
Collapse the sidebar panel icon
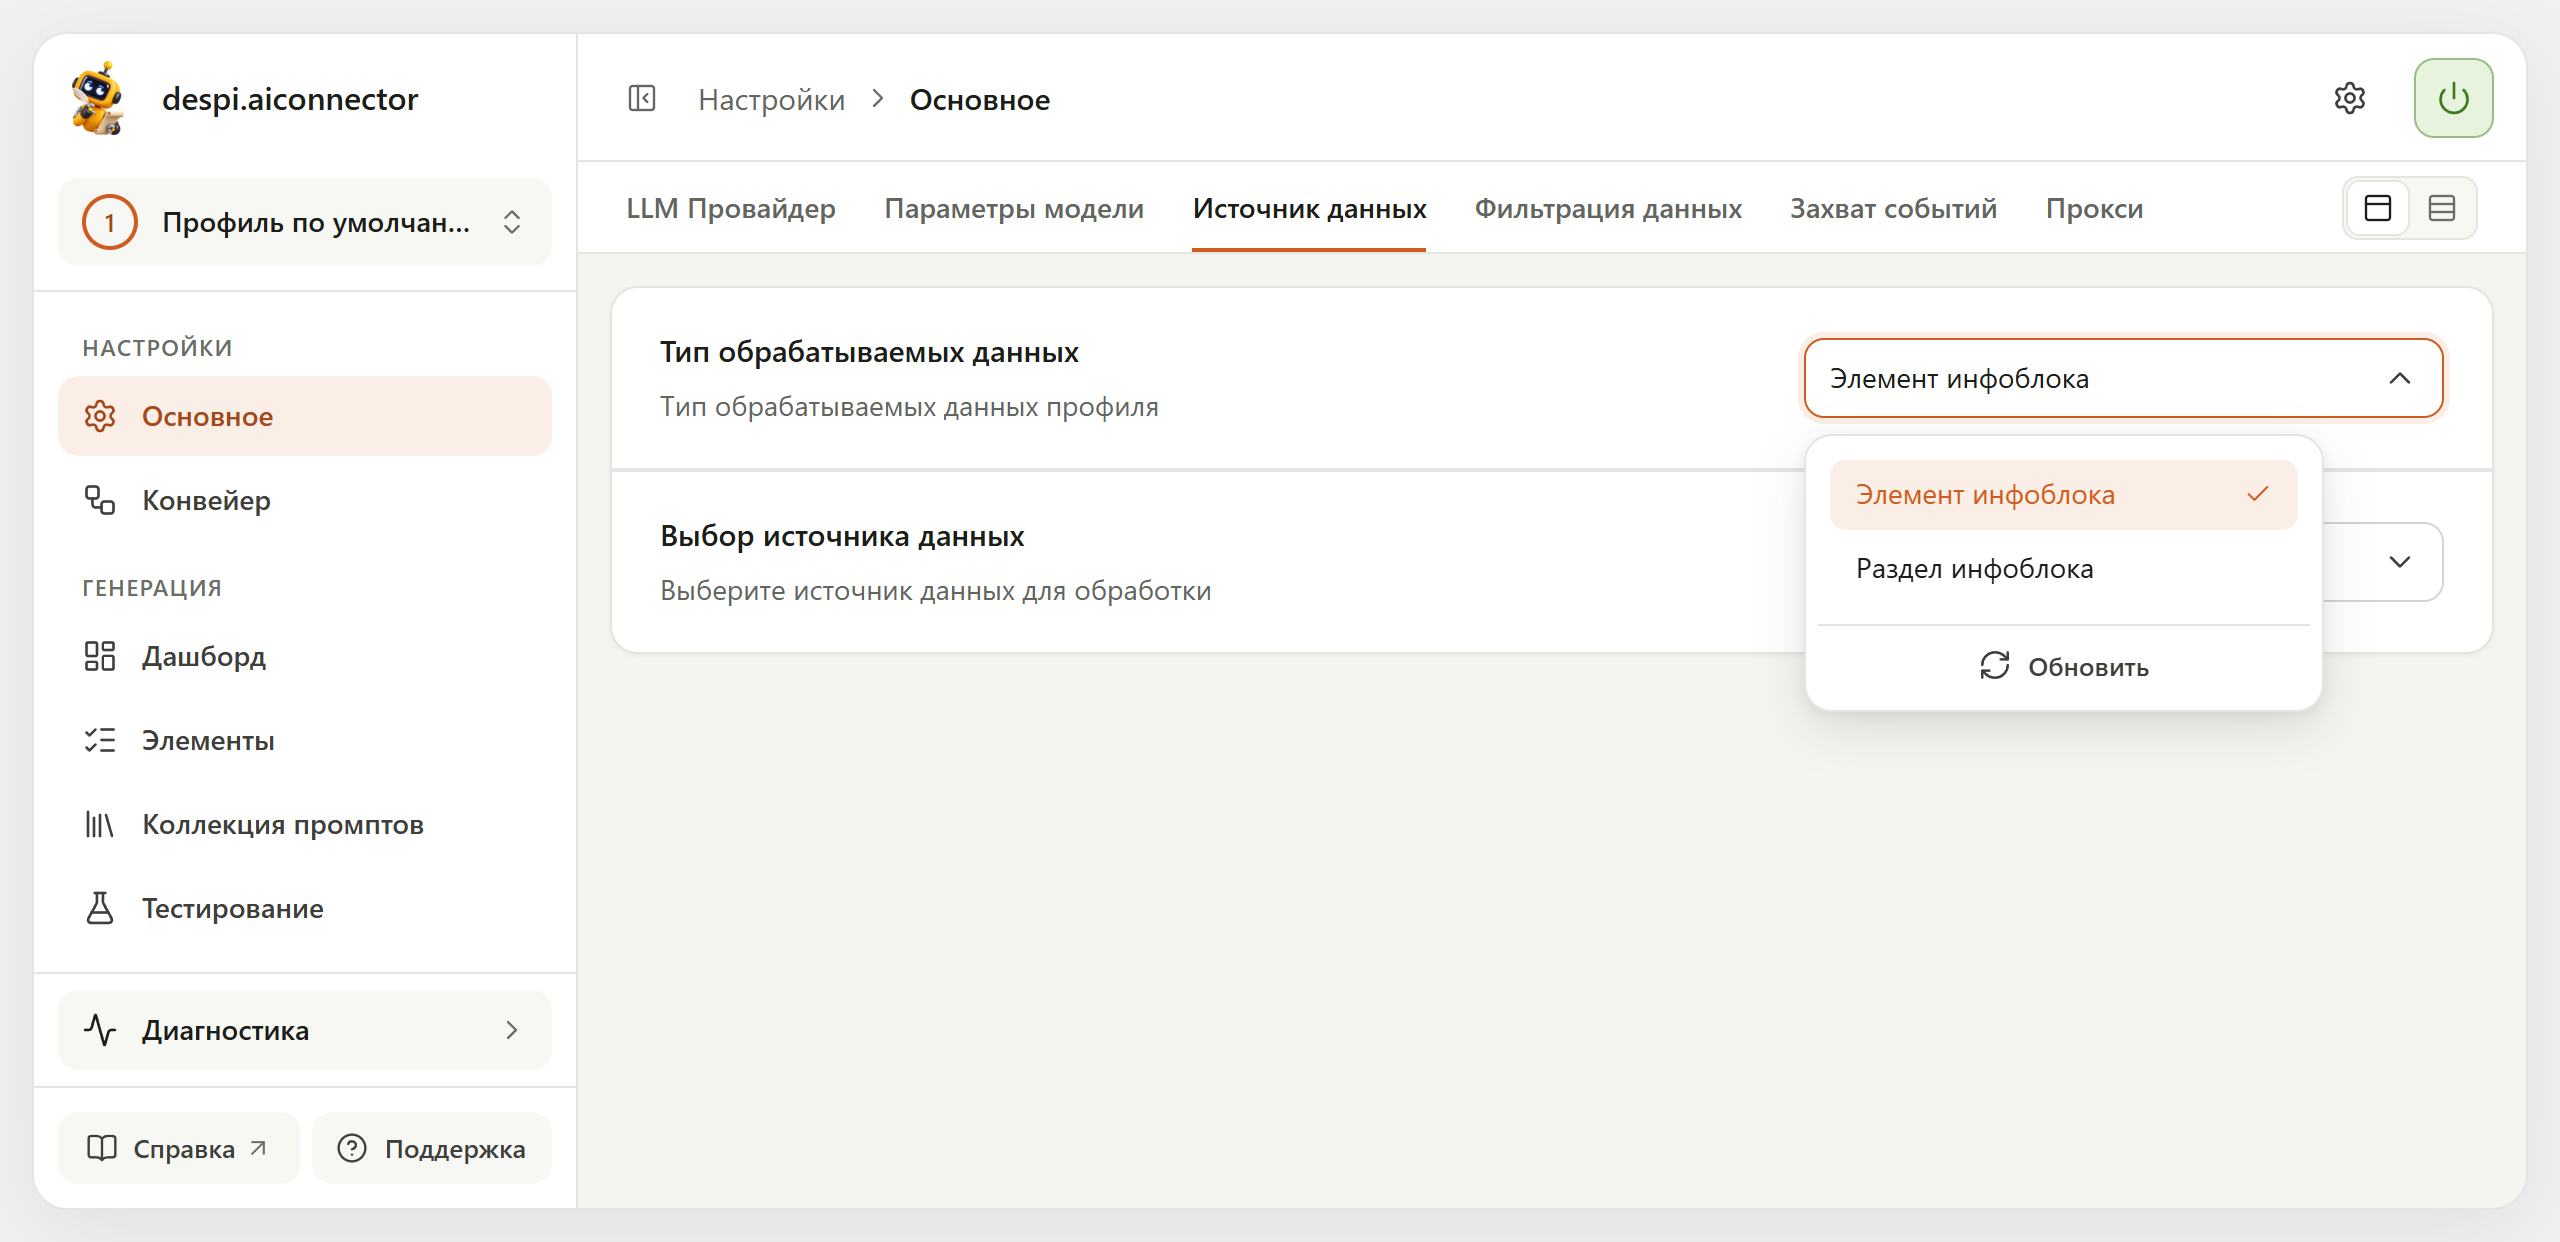pos(642,99)
